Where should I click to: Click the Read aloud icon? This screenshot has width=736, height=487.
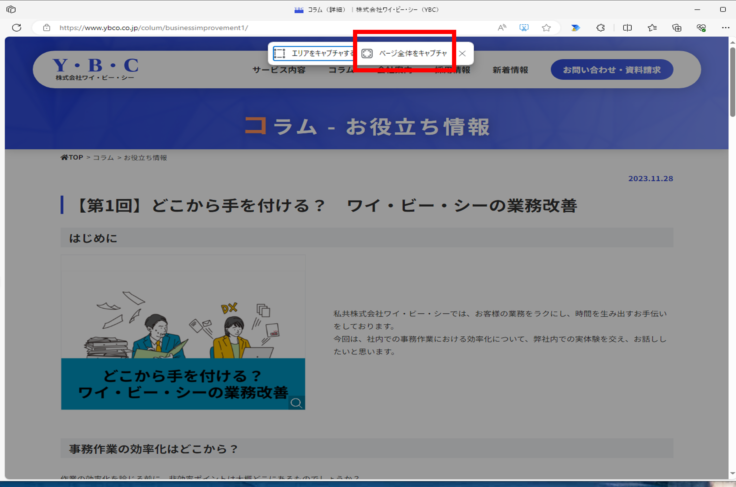click(x=502, y=28)
